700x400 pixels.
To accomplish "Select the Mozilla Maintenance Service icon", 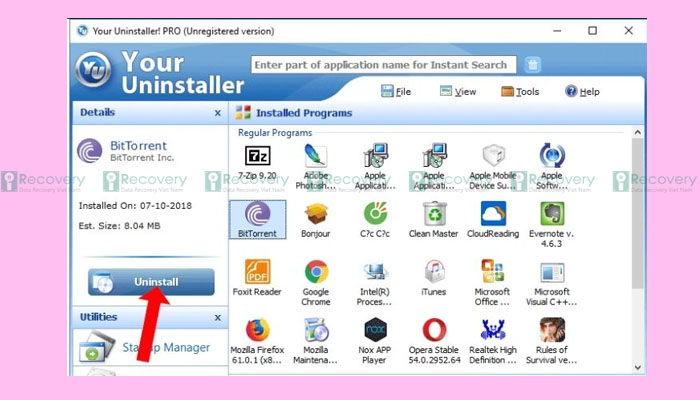I will pyautogui.click(x=316, y=330).
